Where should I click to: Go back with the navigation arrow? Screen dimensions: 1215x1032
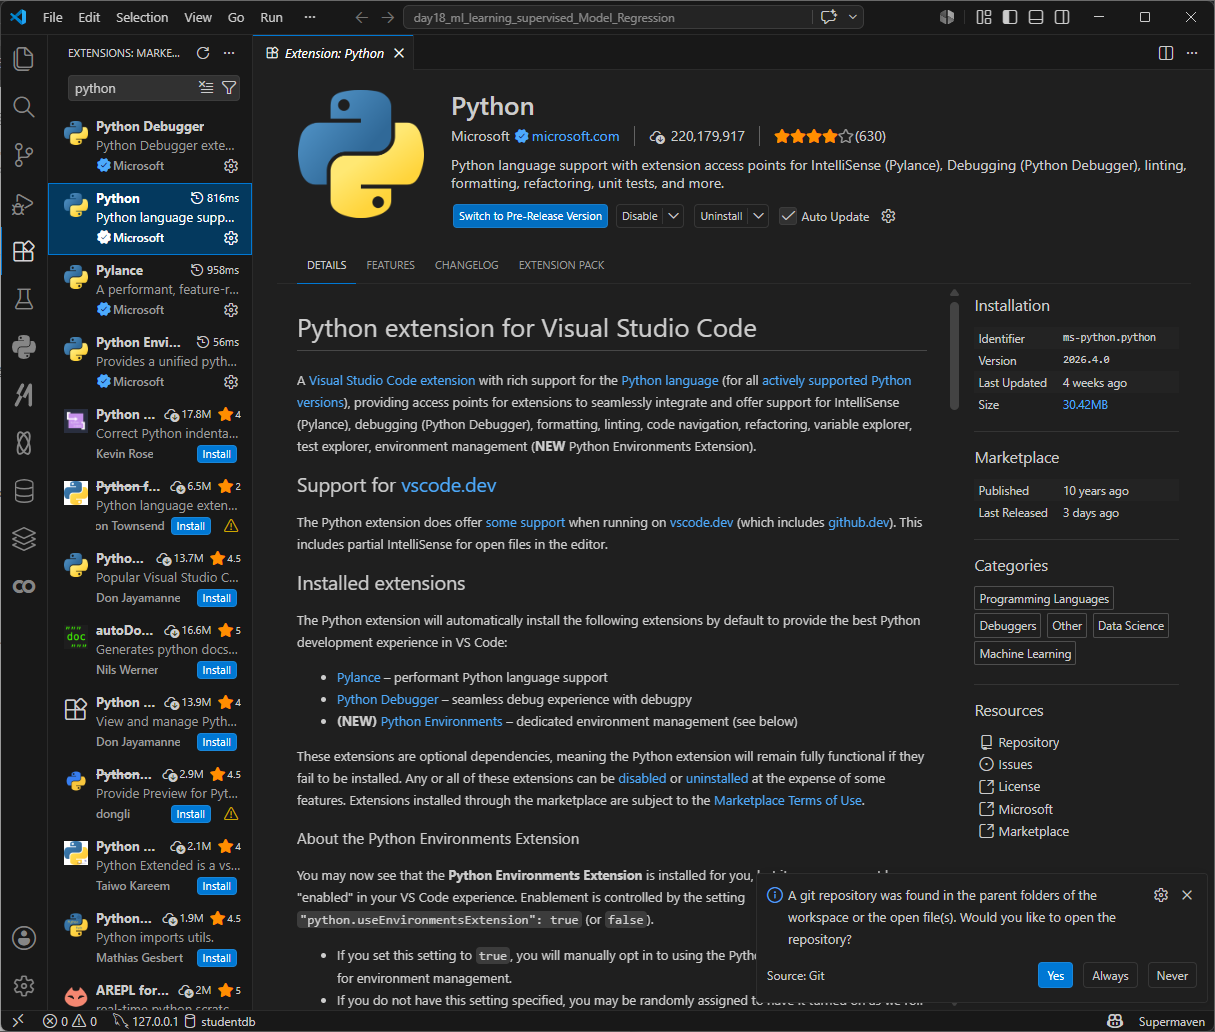362,17
